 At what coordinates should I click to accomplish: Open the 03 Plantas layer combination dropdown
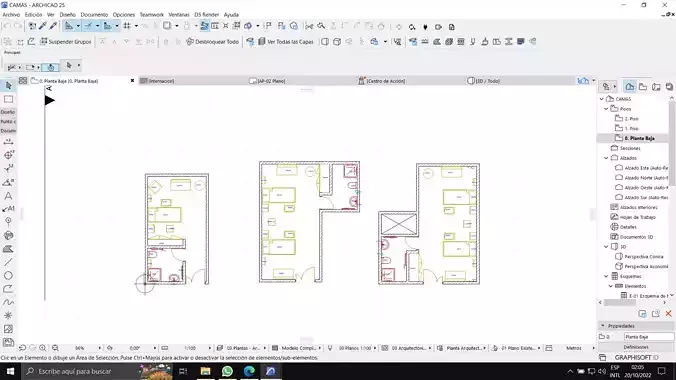tap(265, 348)
